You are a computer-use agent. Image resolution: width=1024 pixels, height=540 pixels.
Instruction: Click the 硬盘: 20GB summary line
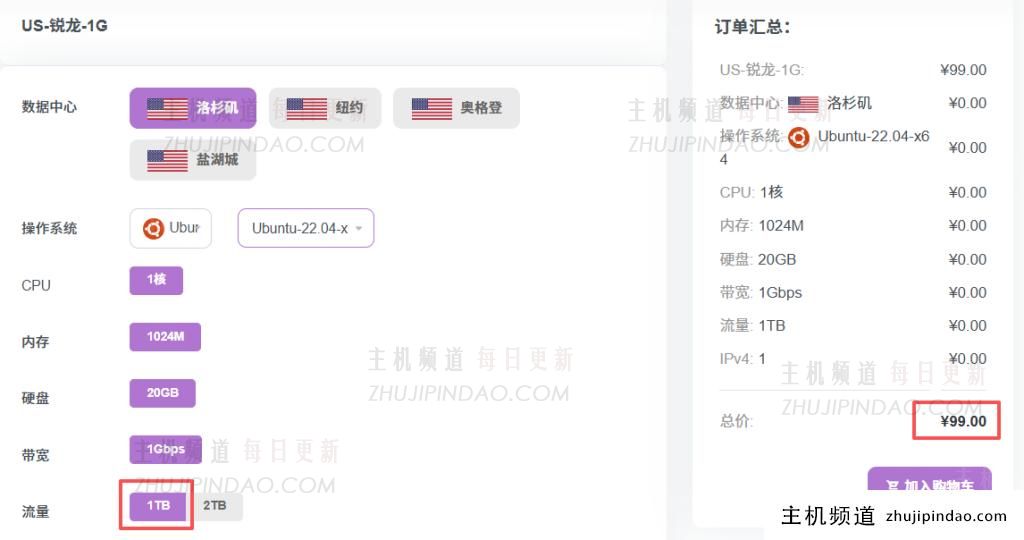[758, 259]
